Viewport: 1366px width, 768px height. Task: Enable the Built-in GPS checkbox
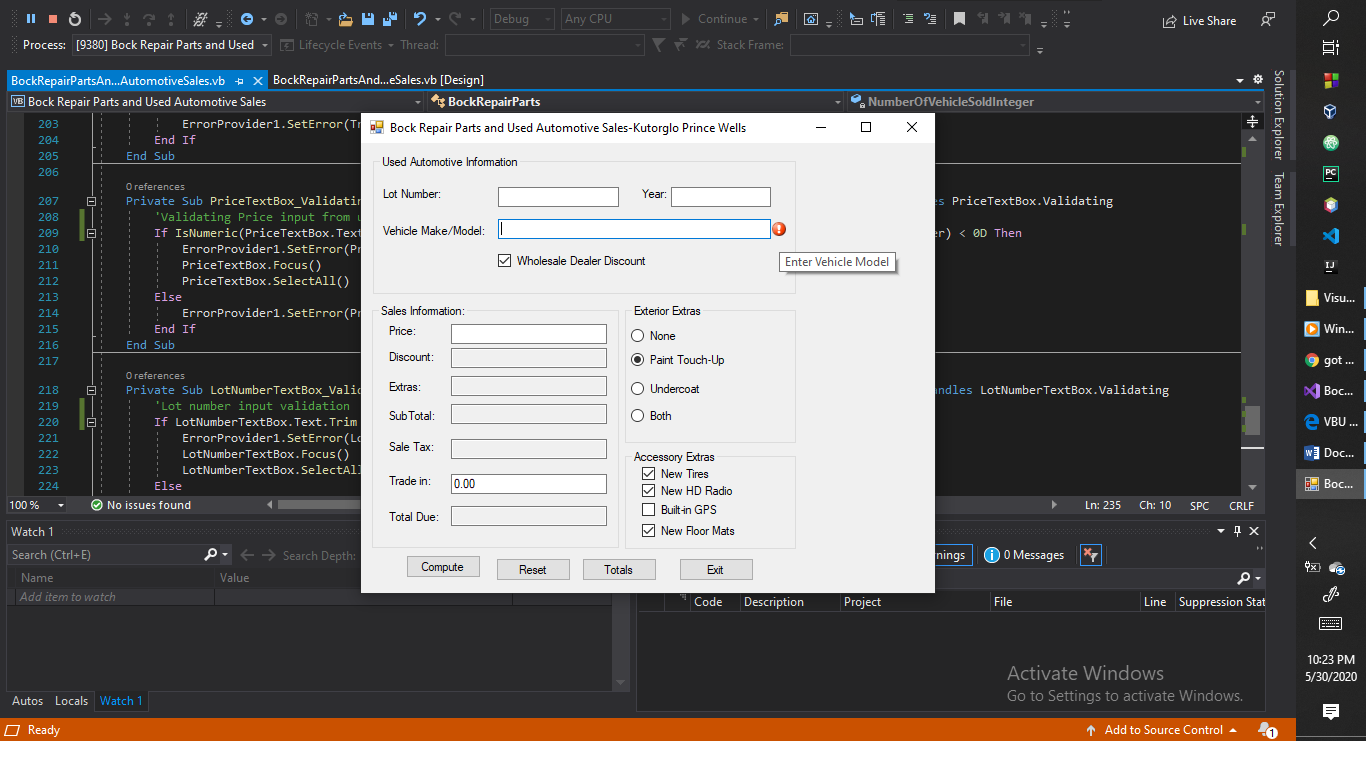[648, 510]
